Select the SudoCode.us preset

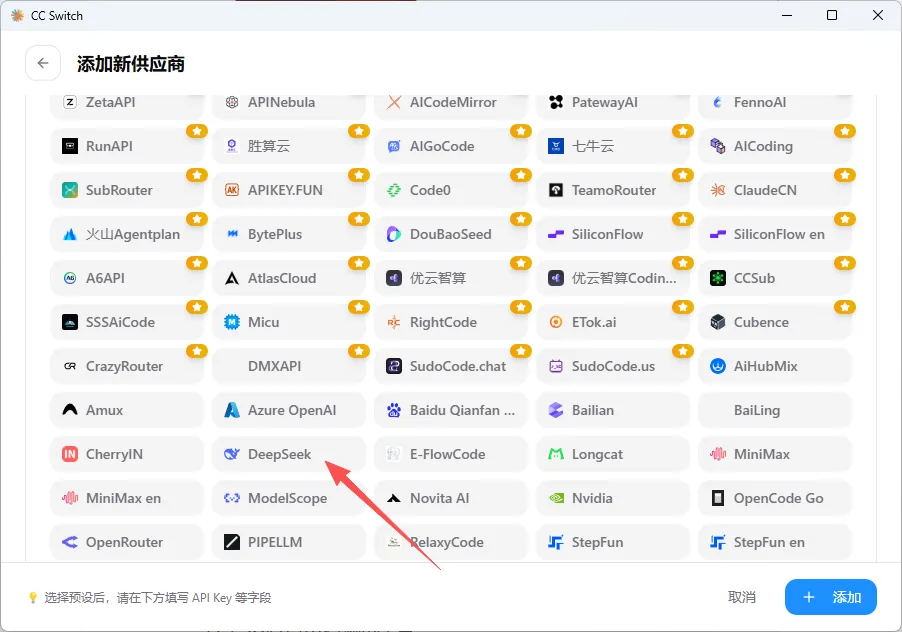click(613, 366)
